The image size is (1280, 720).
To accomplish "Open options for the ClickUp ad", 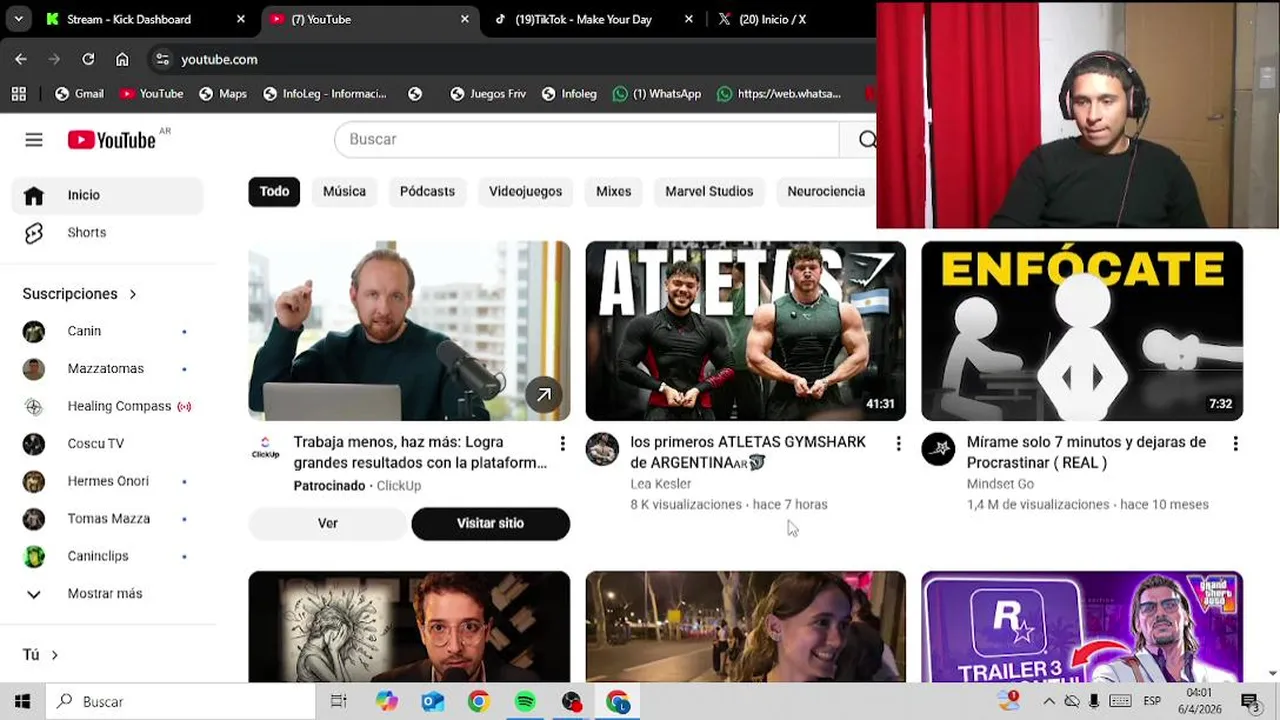I will [x=562, y=443].
